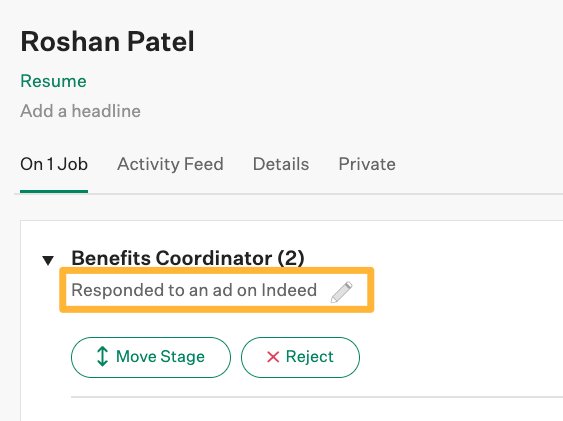Click the pencil edit icon beside source
The image size is (563, 421).
coord(341,292)
